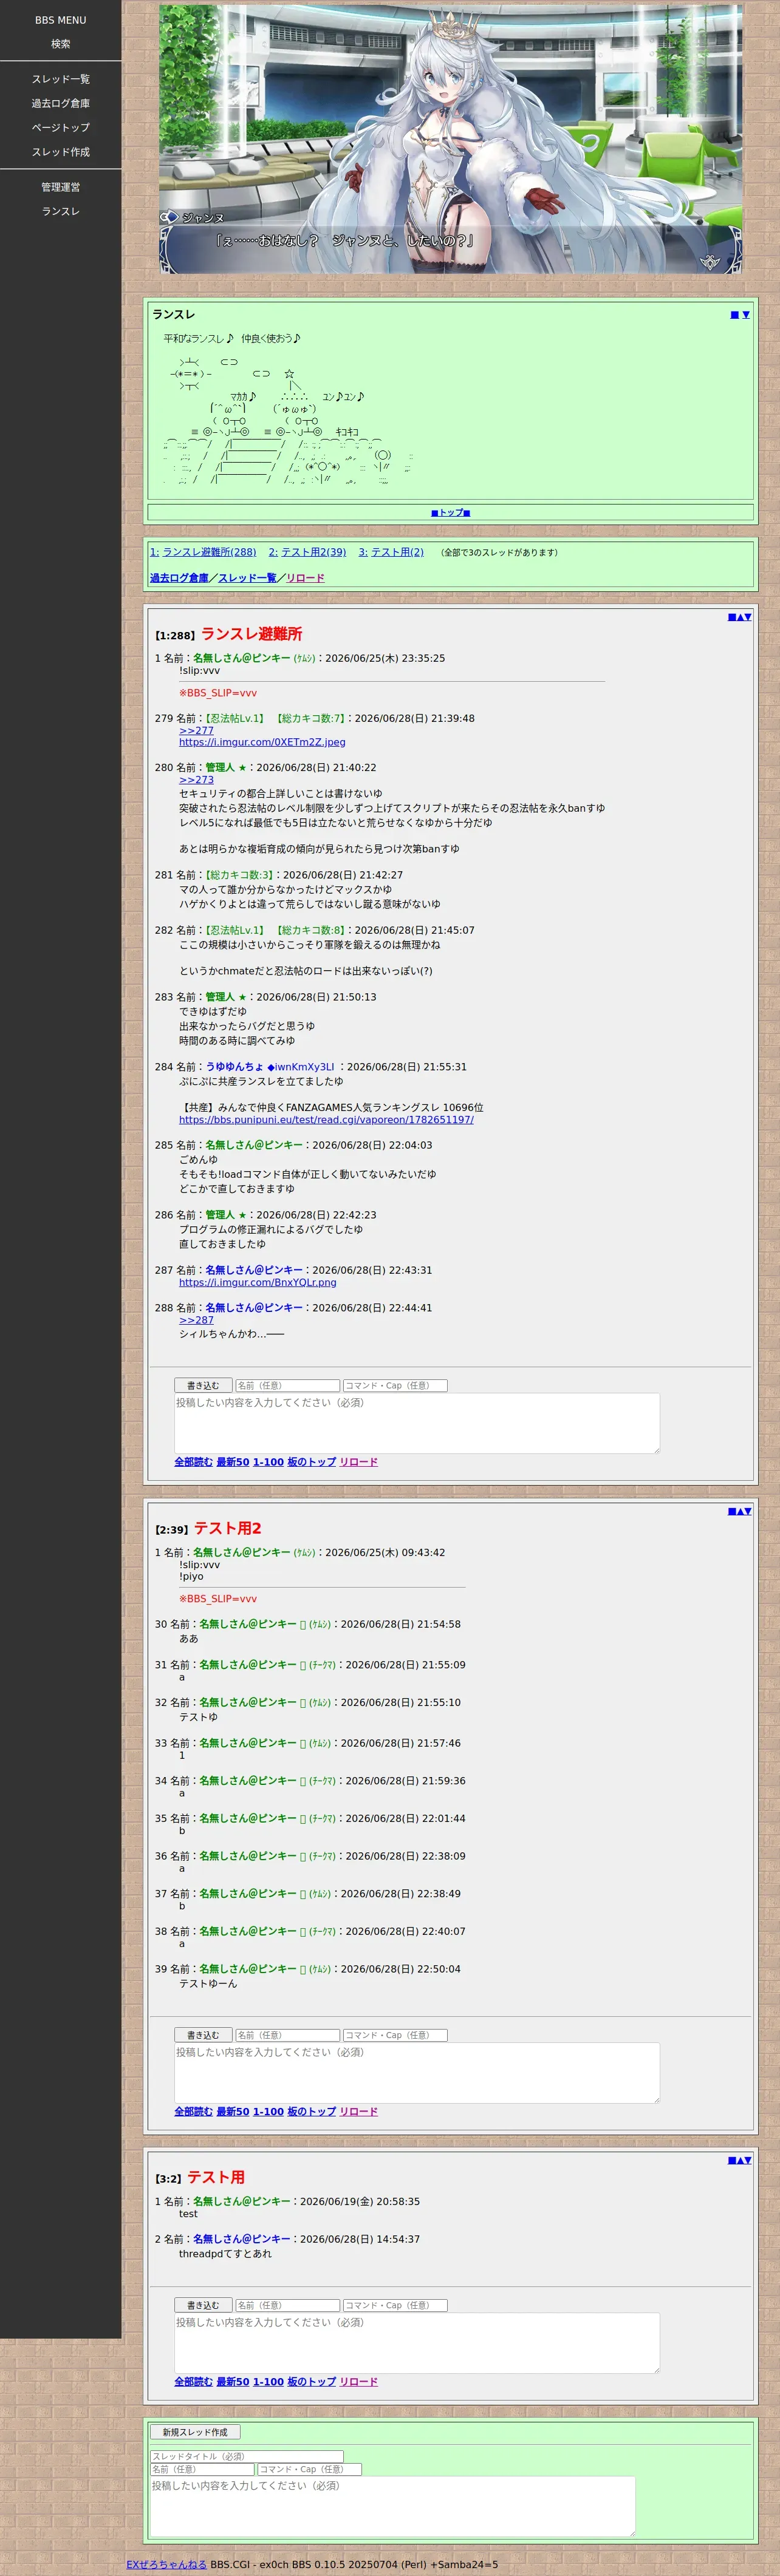Click the ▼ icon on ランスレ避難所 thread
This screenshot has height=2576, width=780.
748,617
